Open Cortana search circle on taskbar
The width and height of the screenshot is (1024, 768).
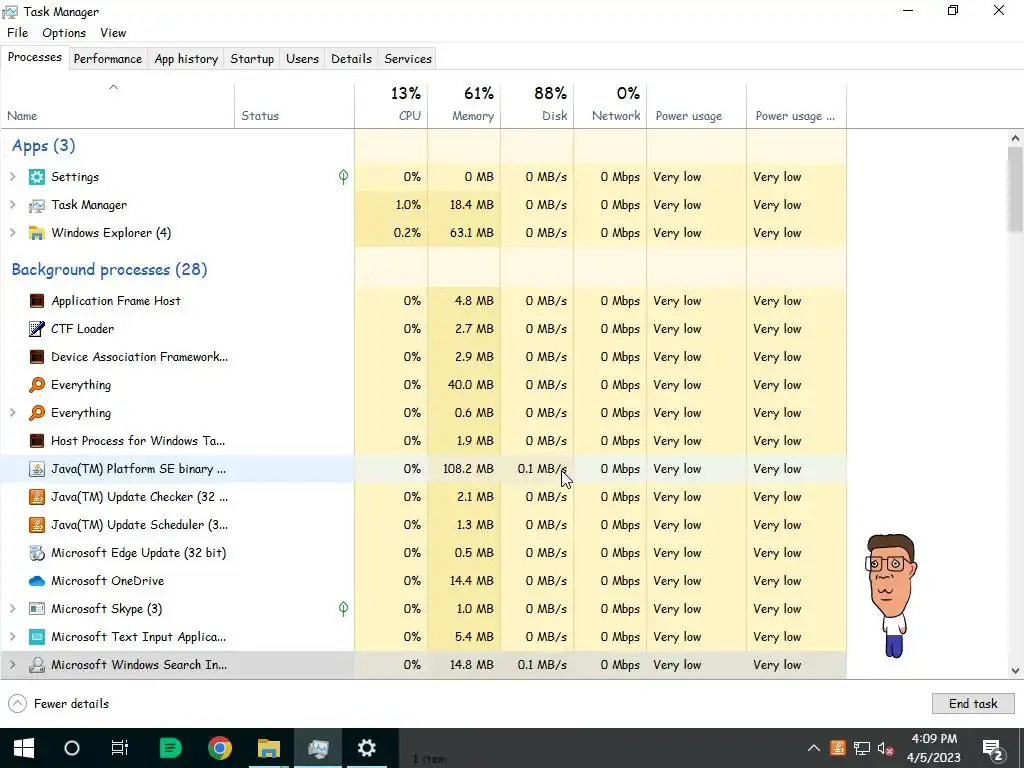(x=72, y=748)
